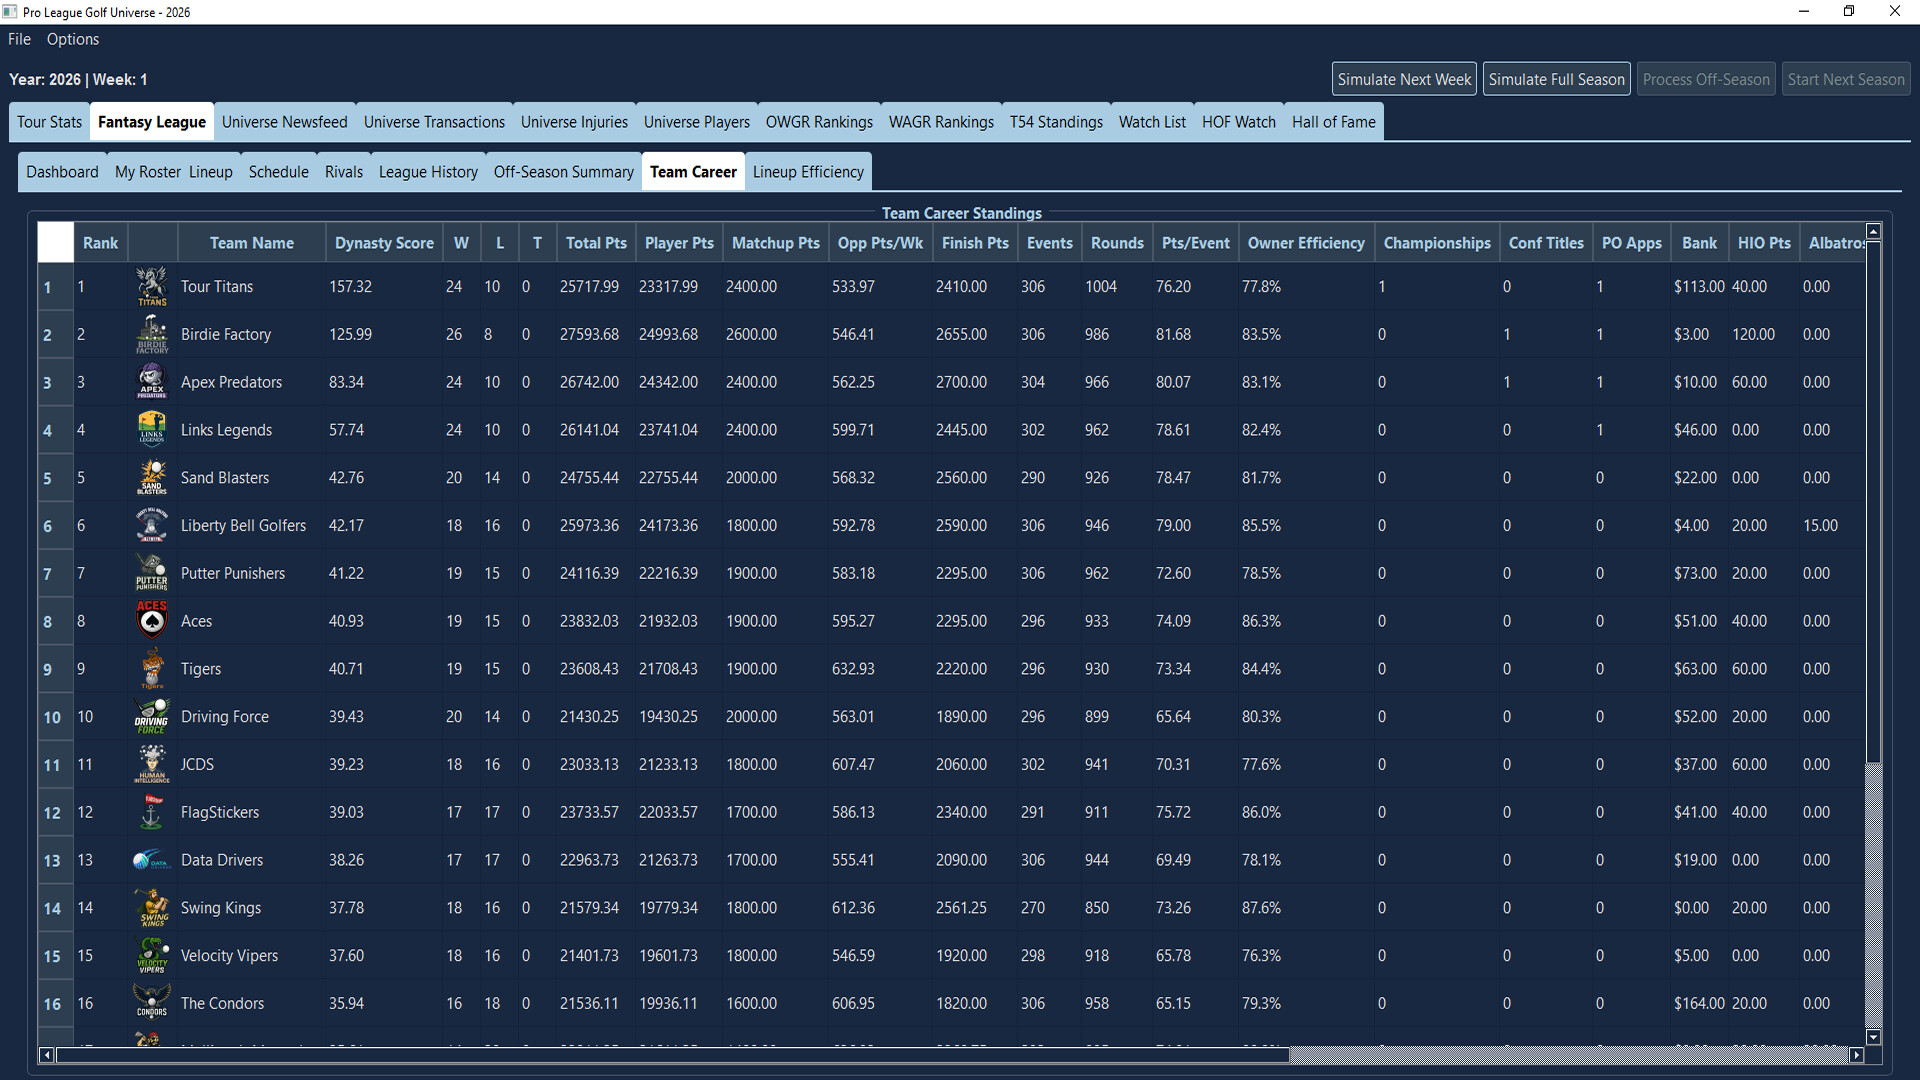Viewport: 1920px width, 1080px height.
Task: Switch to the OWGR Rankings tab
Action: [x=818, y=121]
